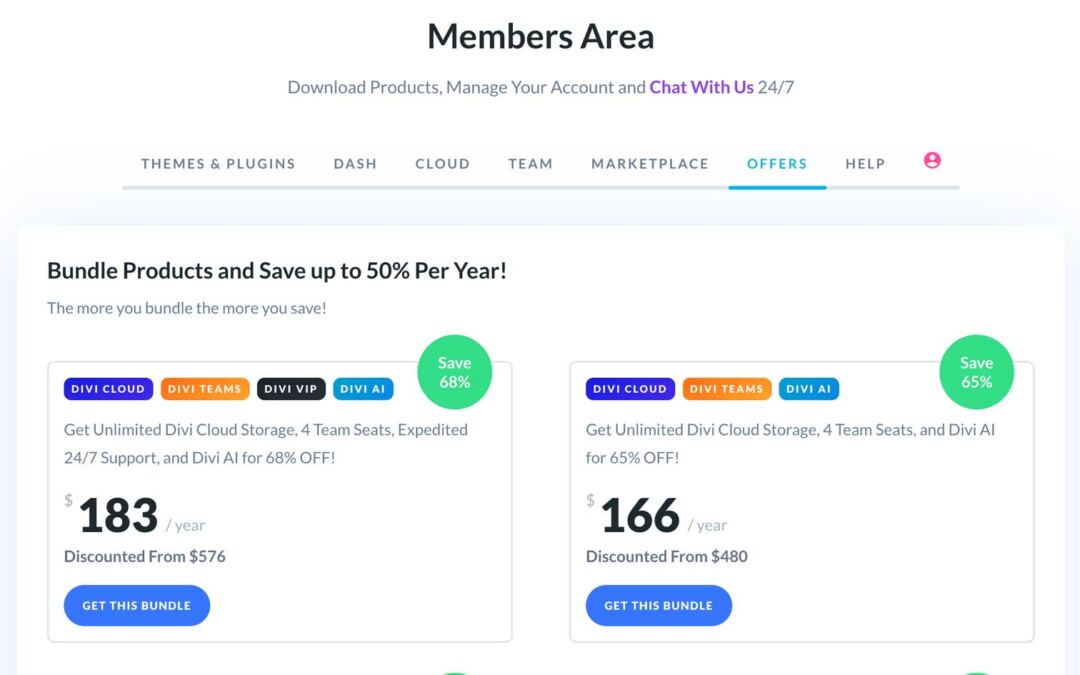Click Divi Teams tag in second bundle
The height and width of the screenshot is (675, 1080).
tap(726, 389)
